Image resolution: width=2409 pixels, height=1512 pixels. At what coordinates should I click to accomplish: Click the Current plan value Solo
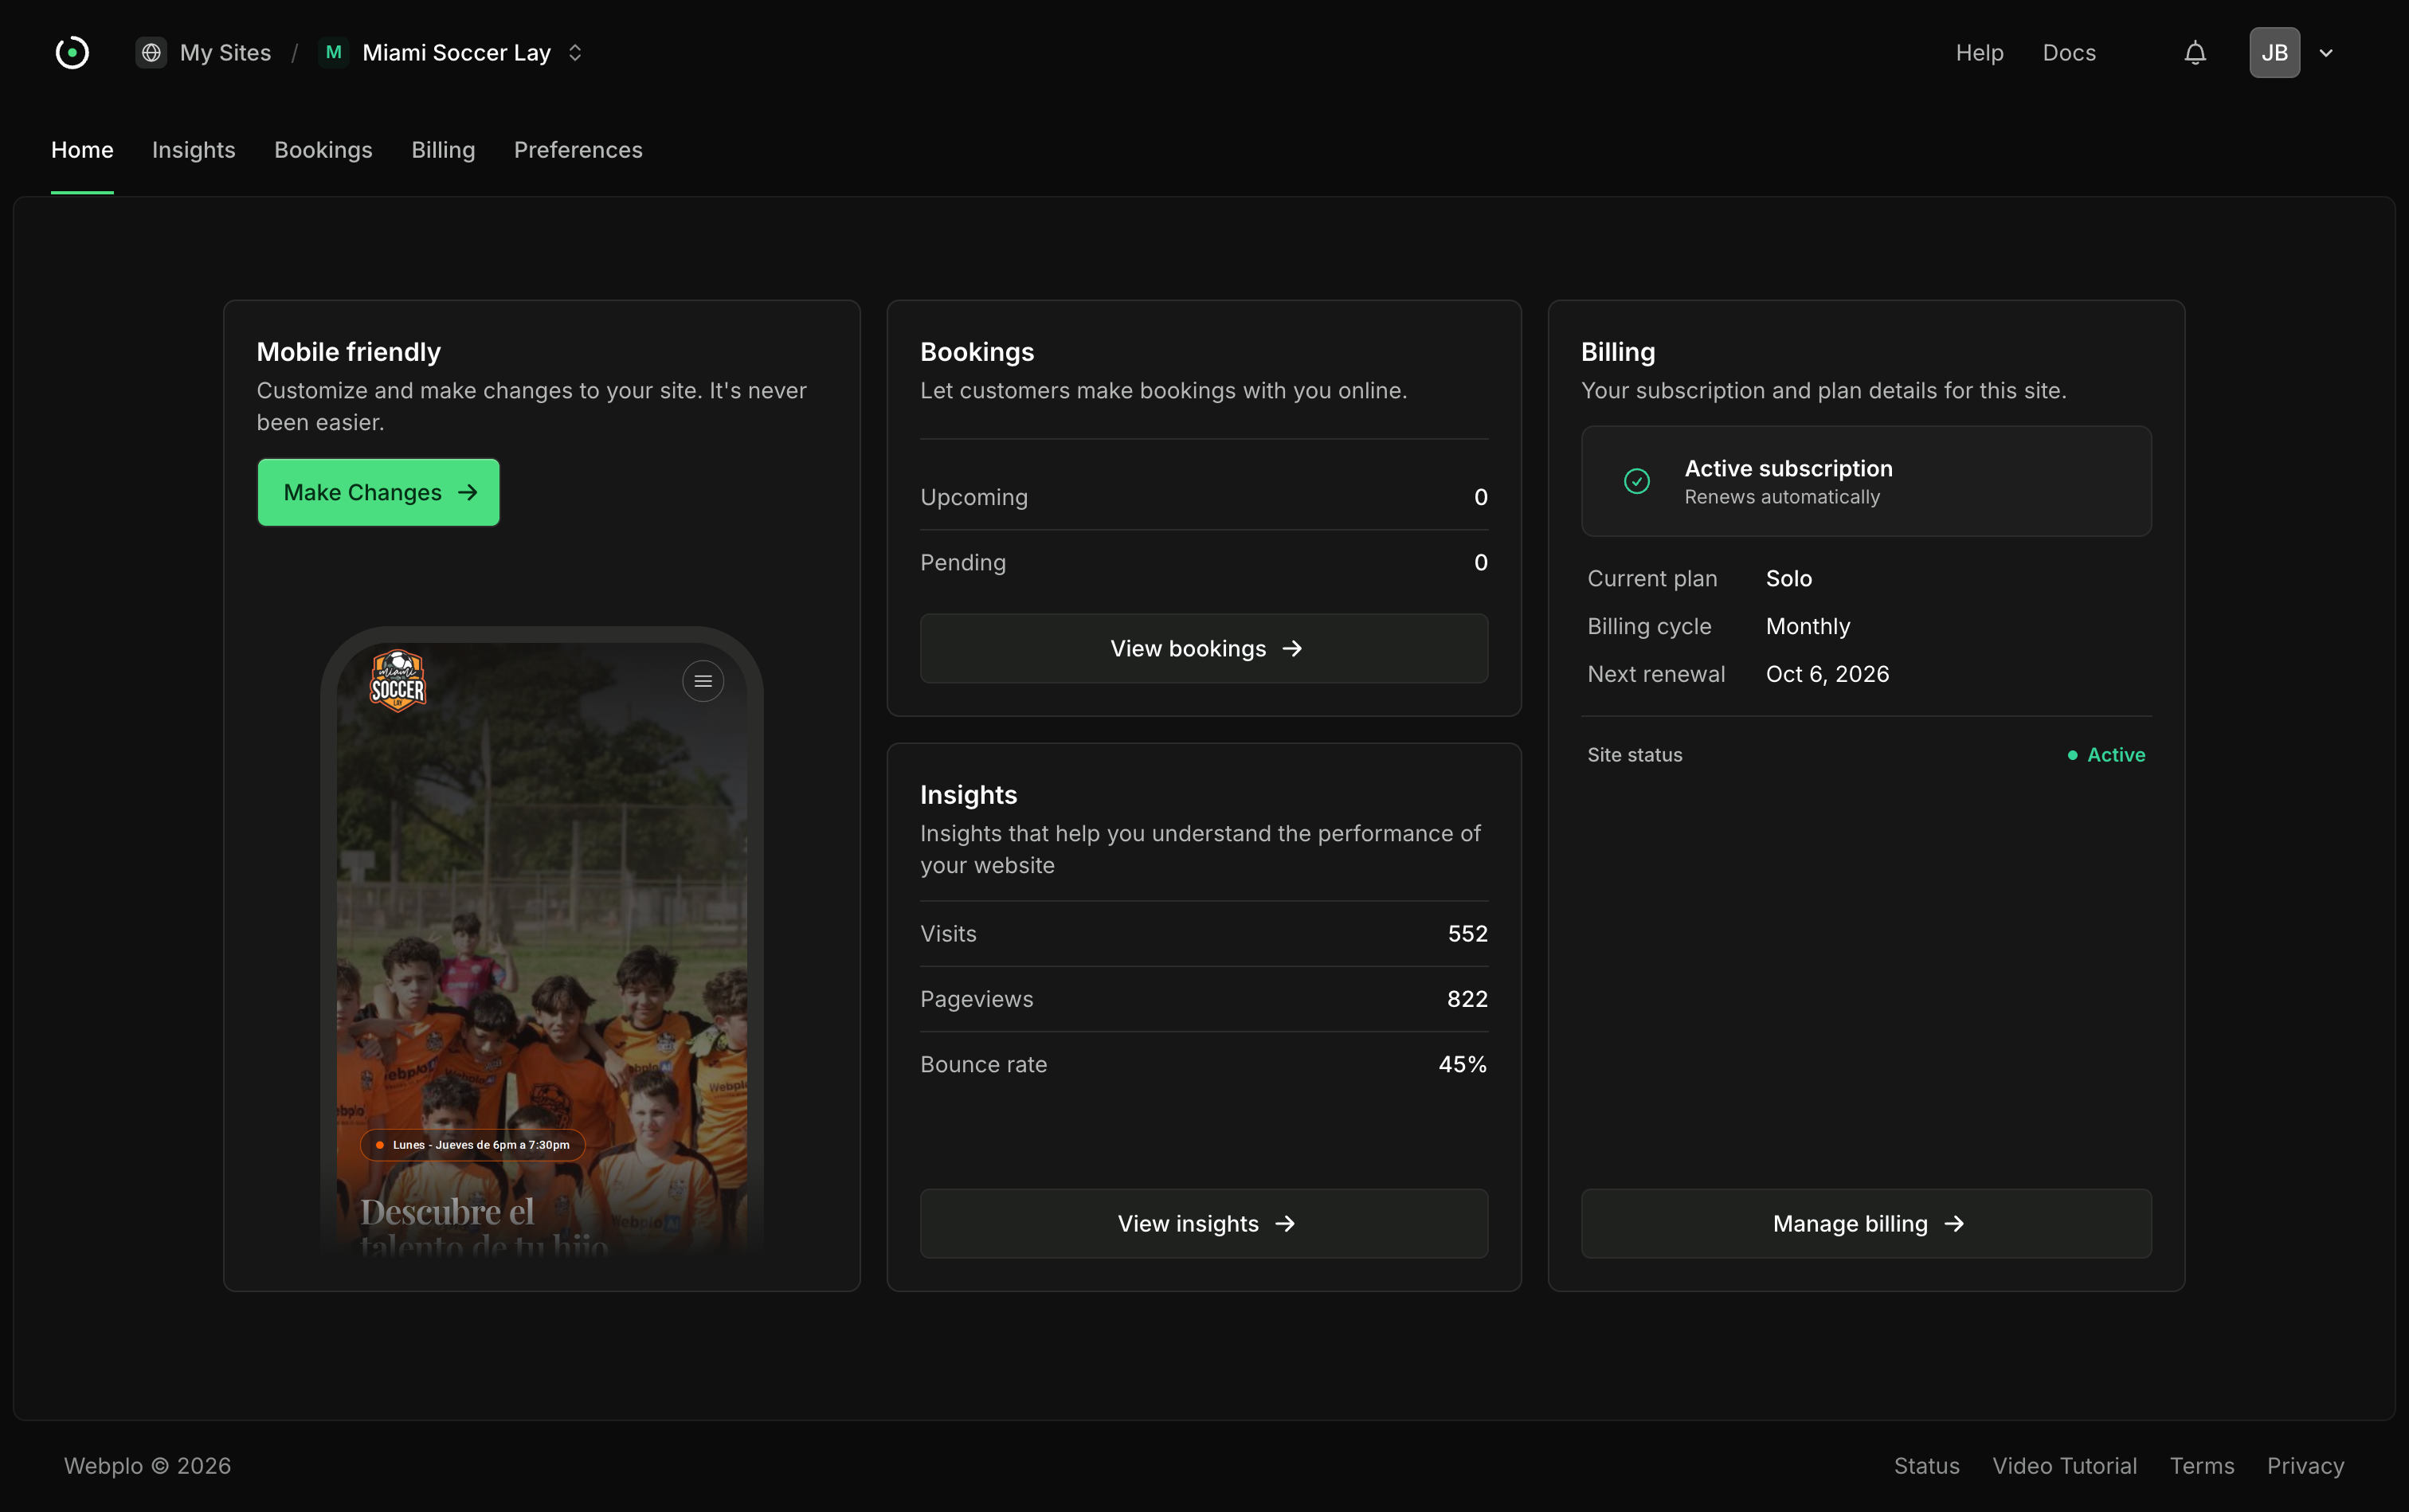point(1789,578)
